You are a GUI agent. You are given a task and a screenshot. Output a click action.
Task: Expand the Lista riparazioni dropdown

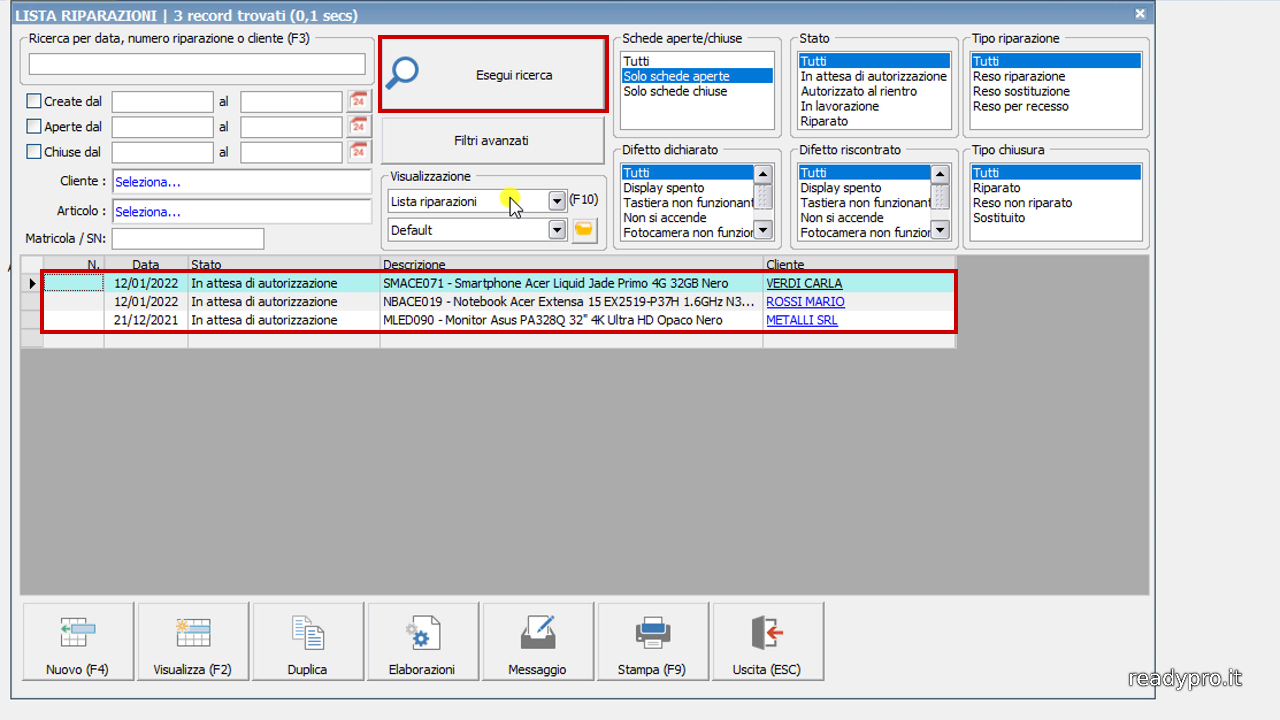[x=557, y=201]
